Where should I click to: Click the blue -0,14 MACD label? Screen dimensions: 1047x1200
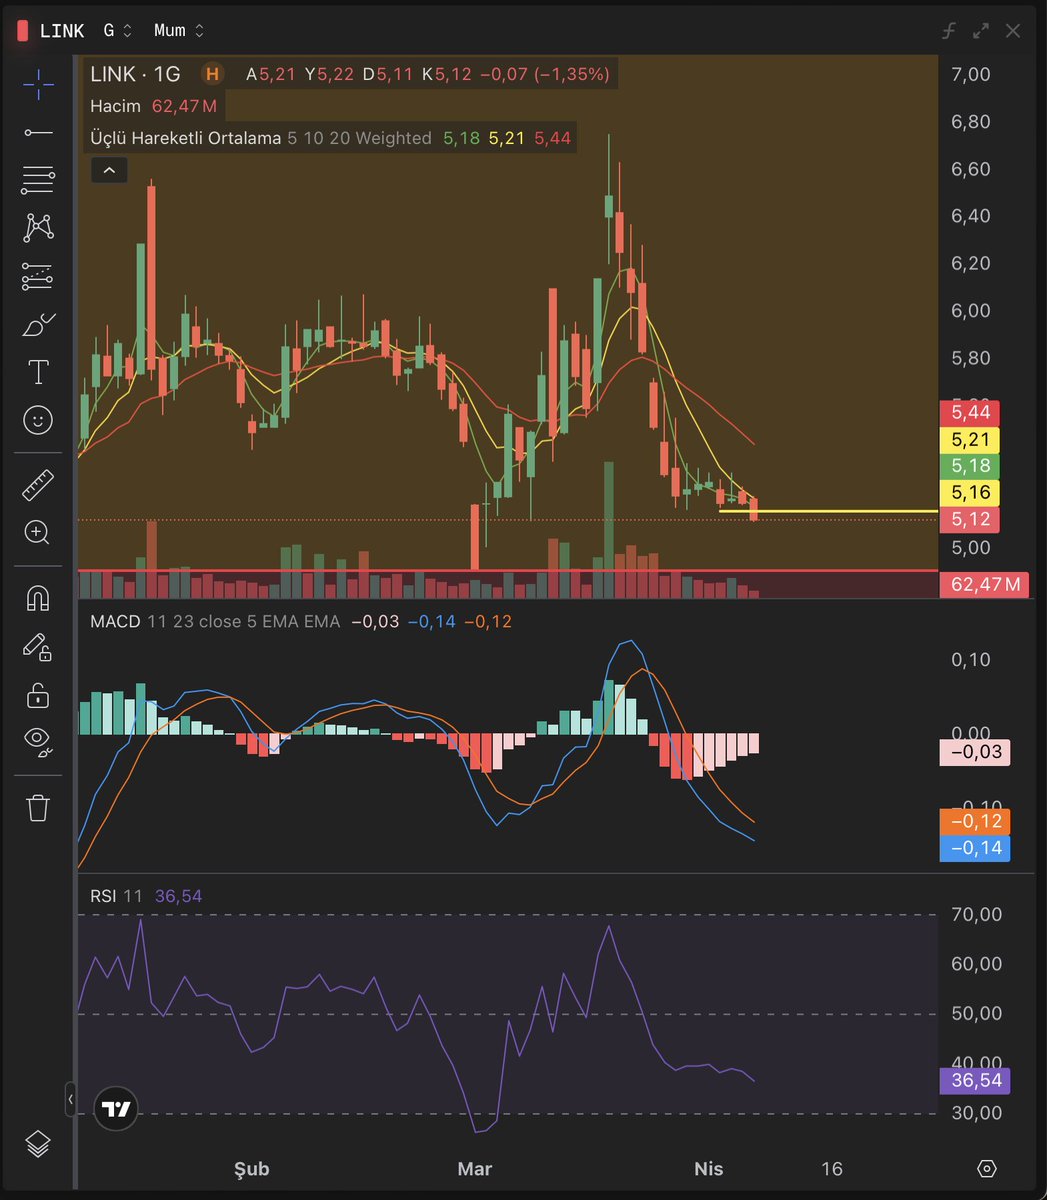[x=975, y=848]
